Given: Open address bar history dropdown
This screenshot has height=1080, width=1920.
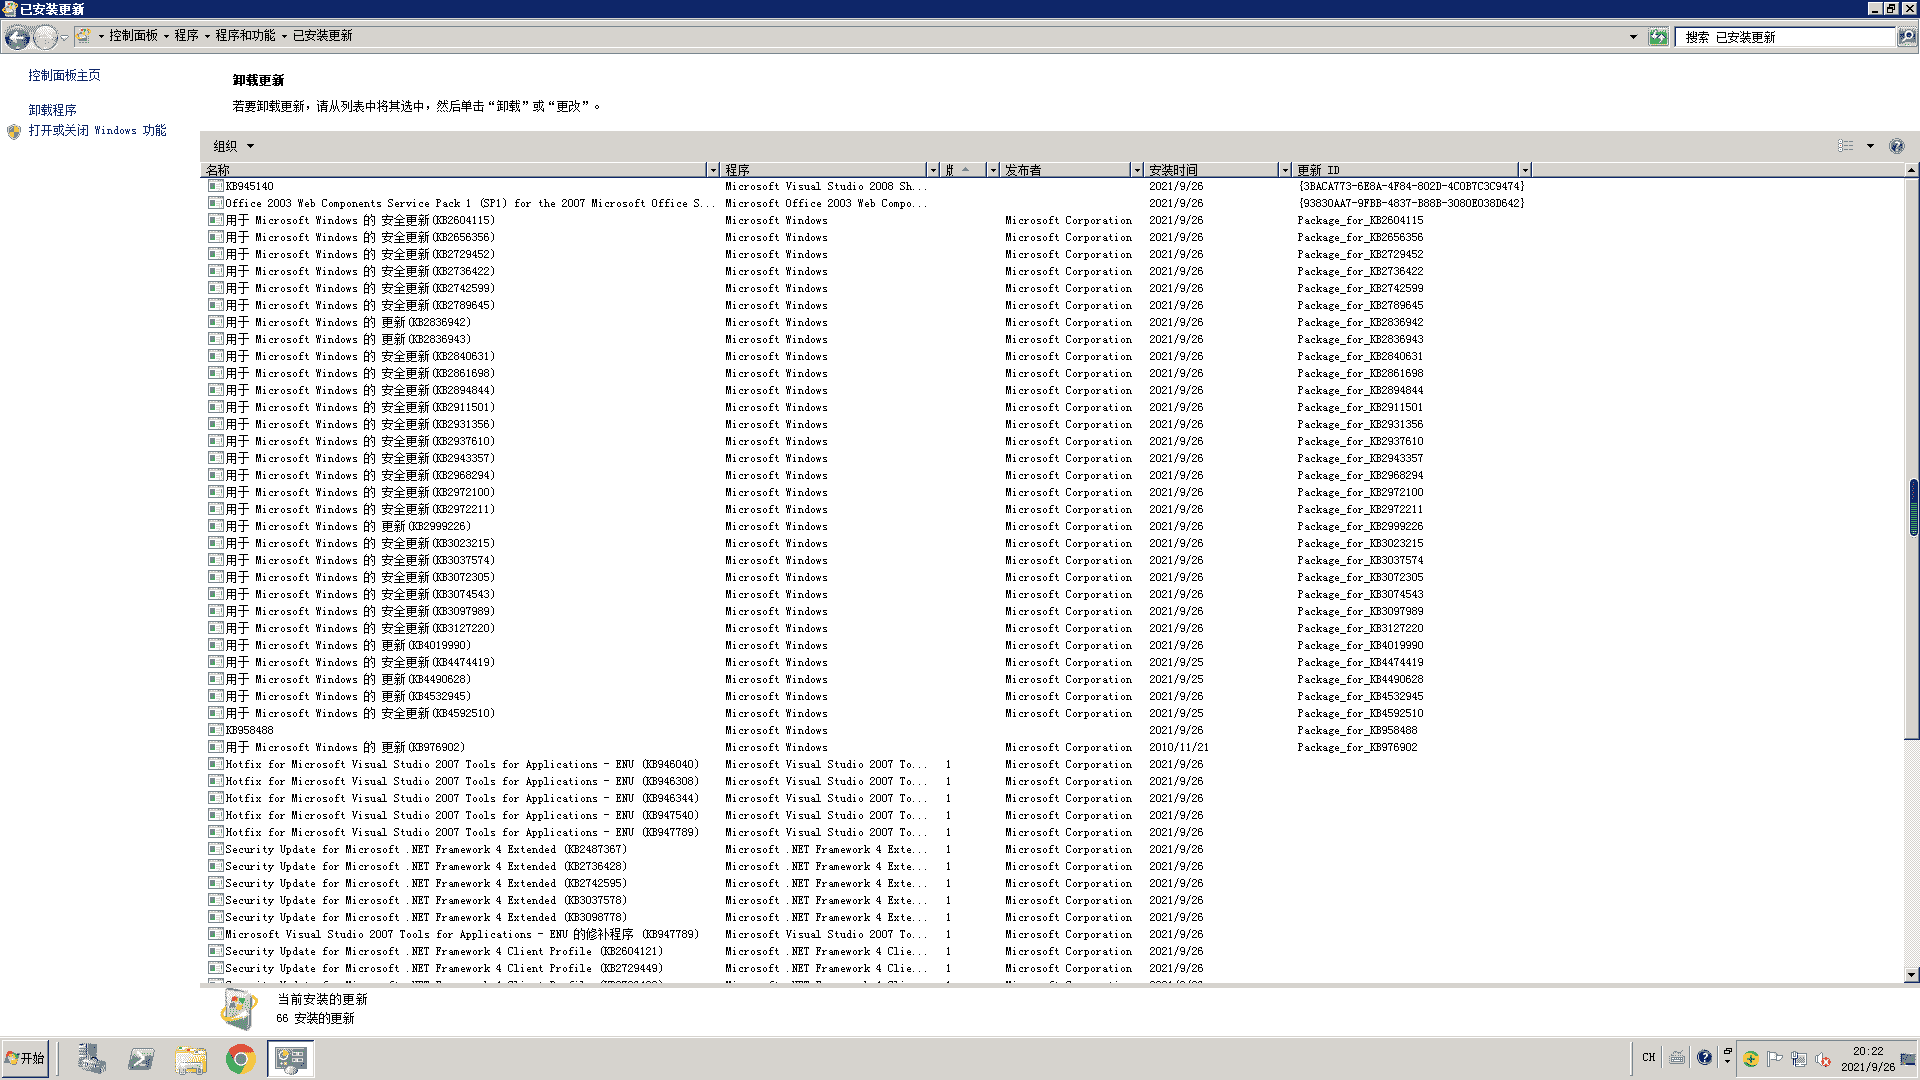Looking at the screenshot, I should click(x=1633, y=37).
